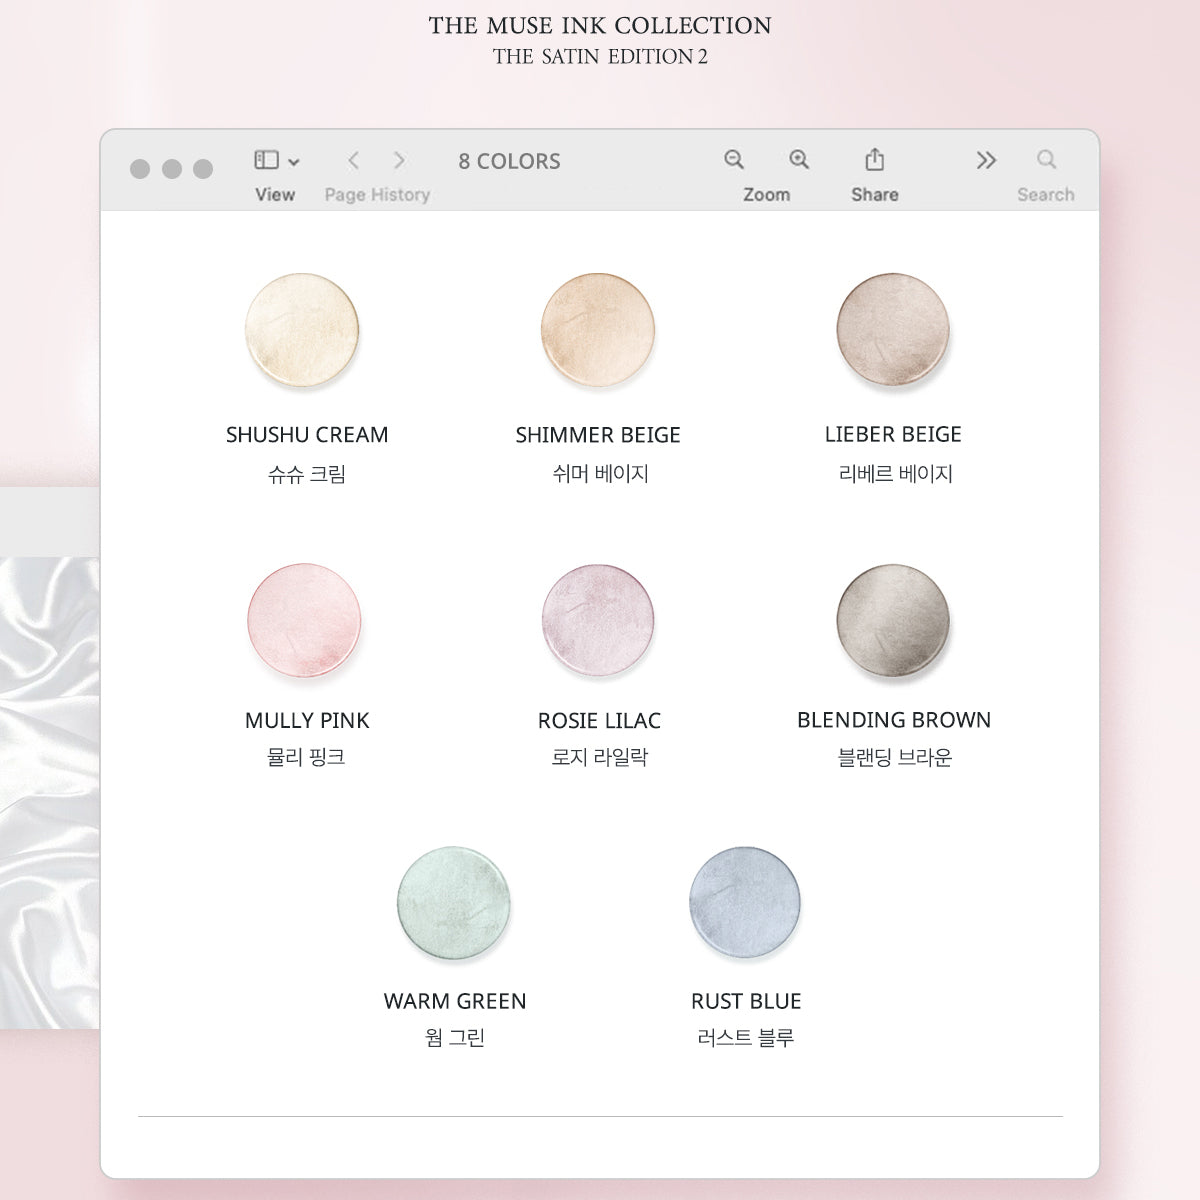Click the Page History label
The width and height of the screenshot is (1200, 1200).
[377, 195]
